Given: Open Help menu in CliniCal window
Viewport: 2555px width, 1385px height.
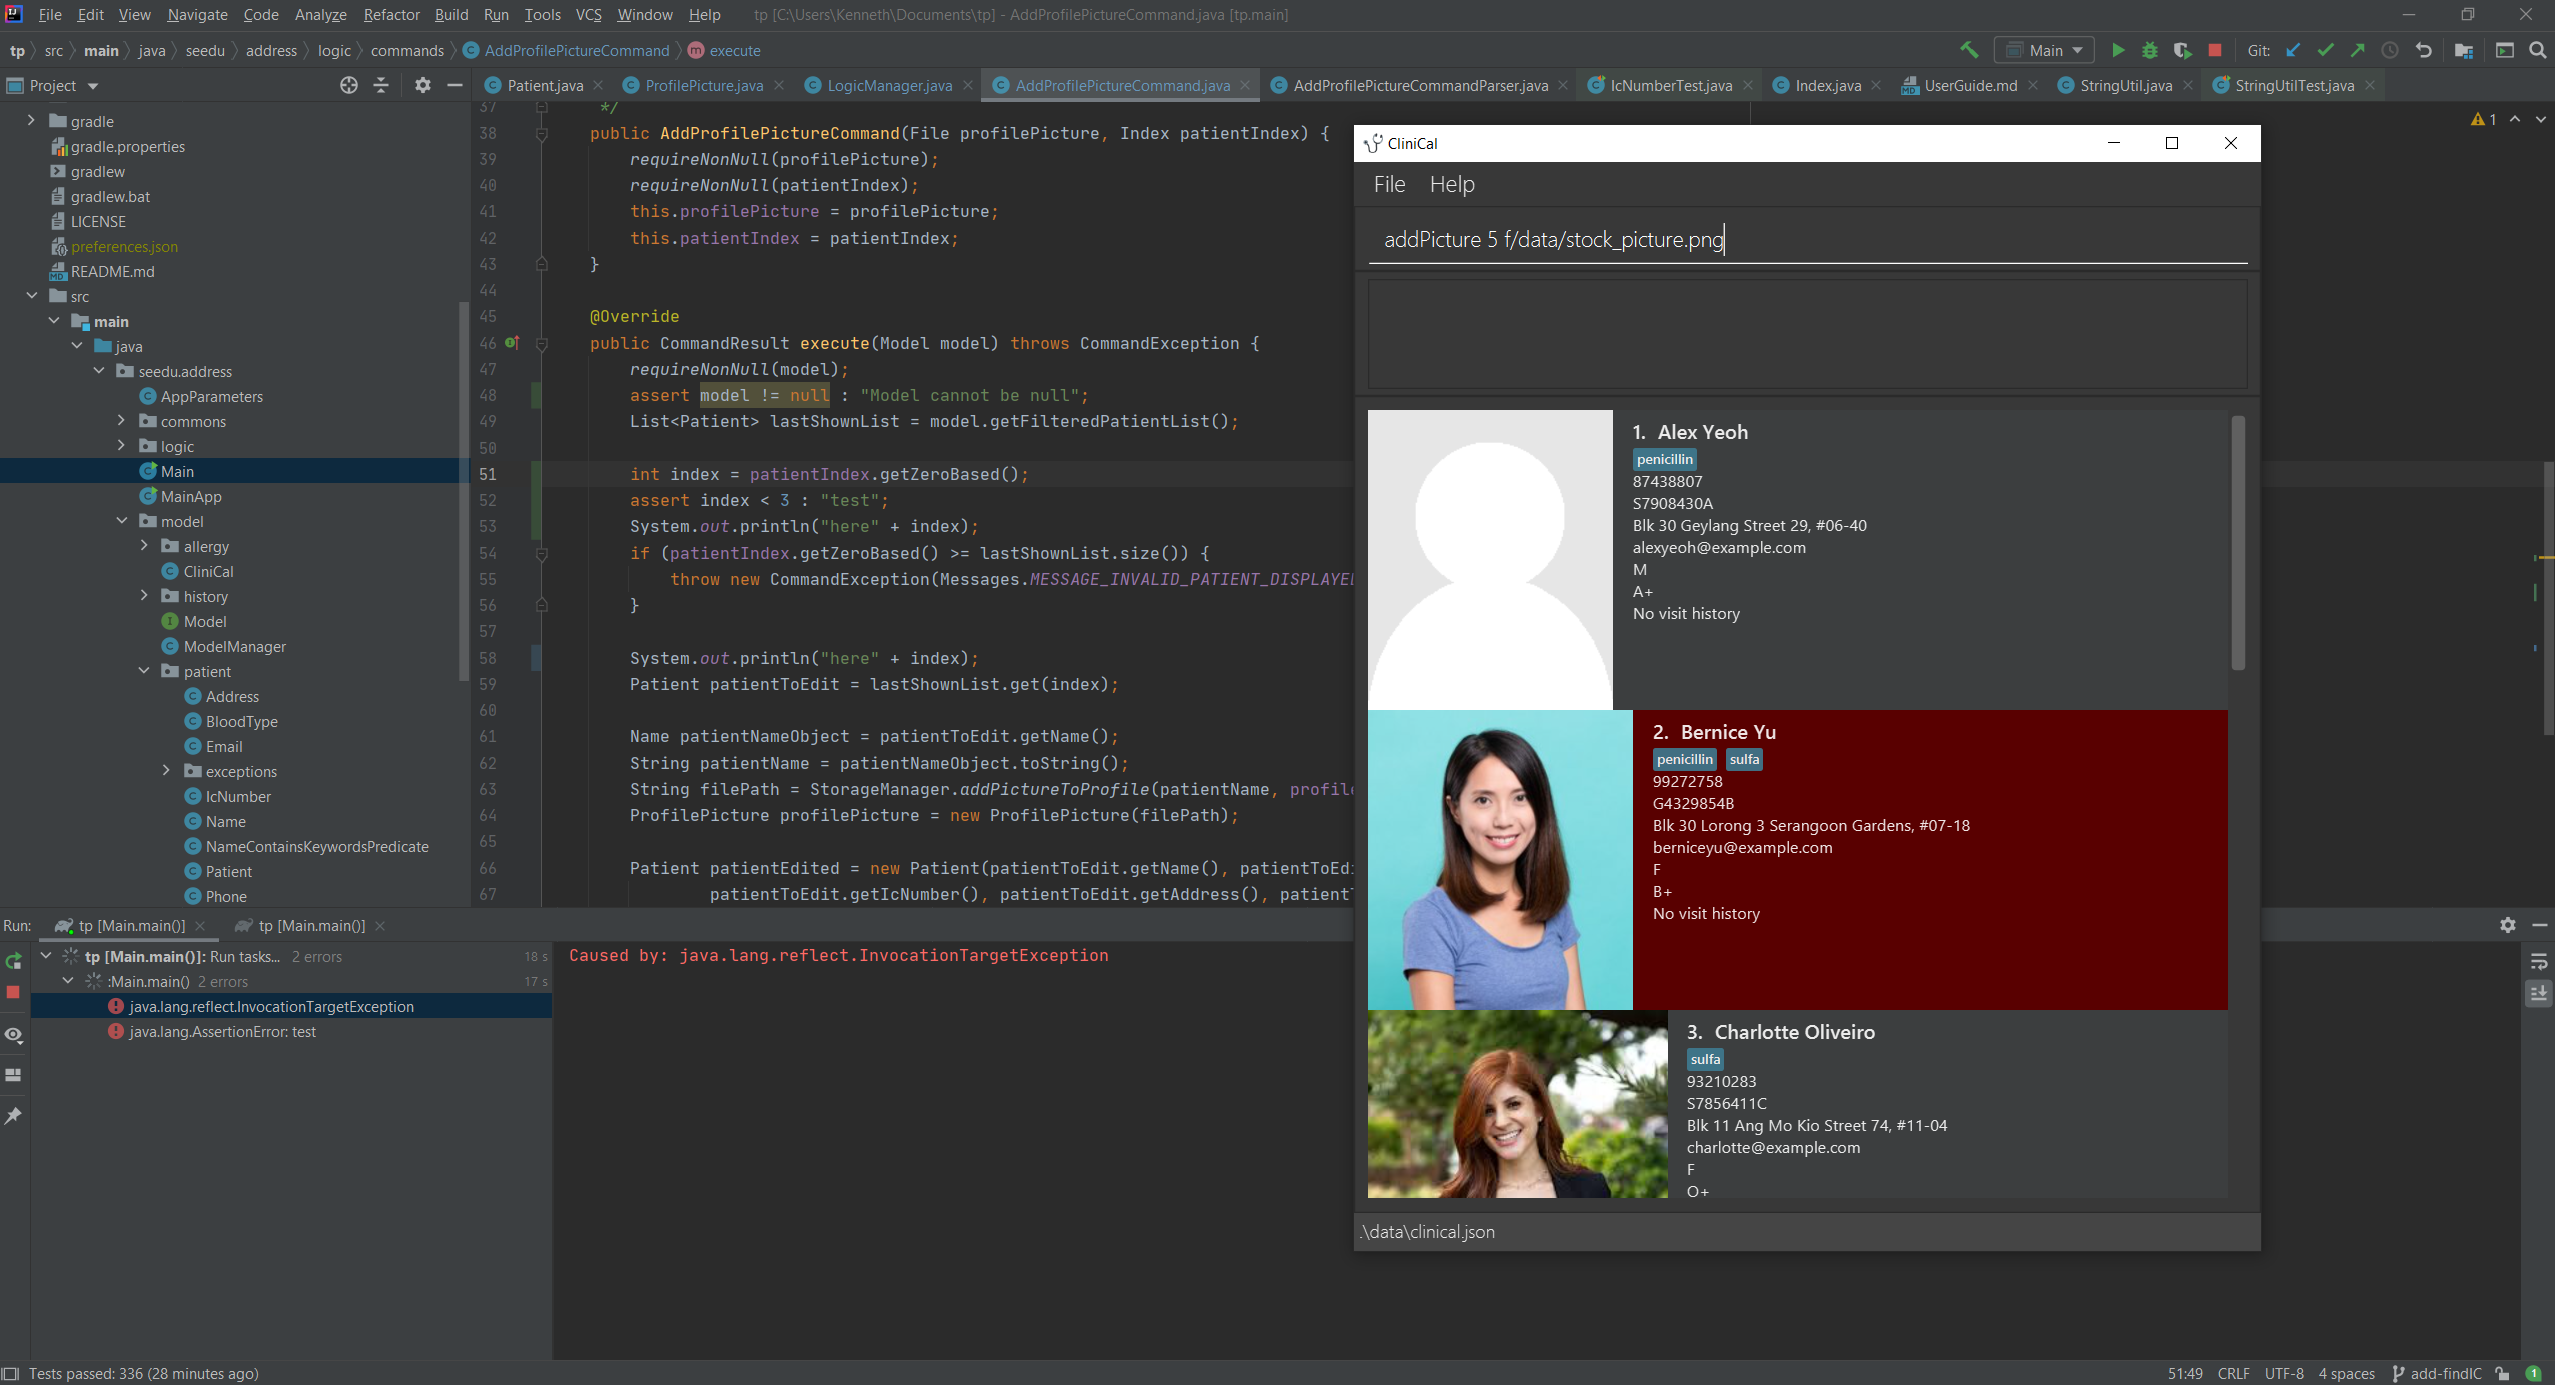Looking at the screenshot, I should (x=1451, y=185).
